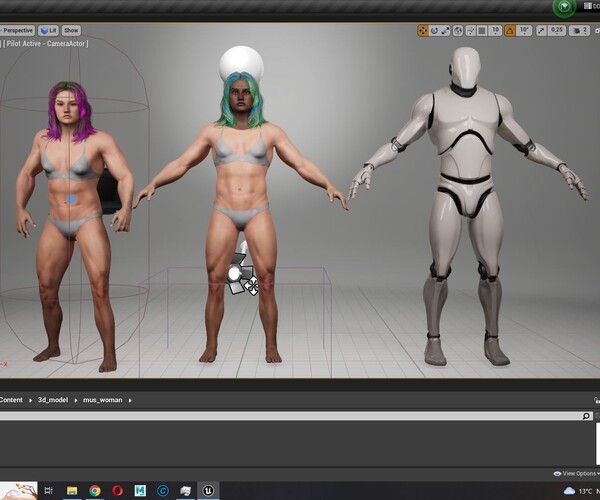This screenshot has width=600, height=500.
Task: Open camera speed setting showing 2
Action: [x=579, y=31]
